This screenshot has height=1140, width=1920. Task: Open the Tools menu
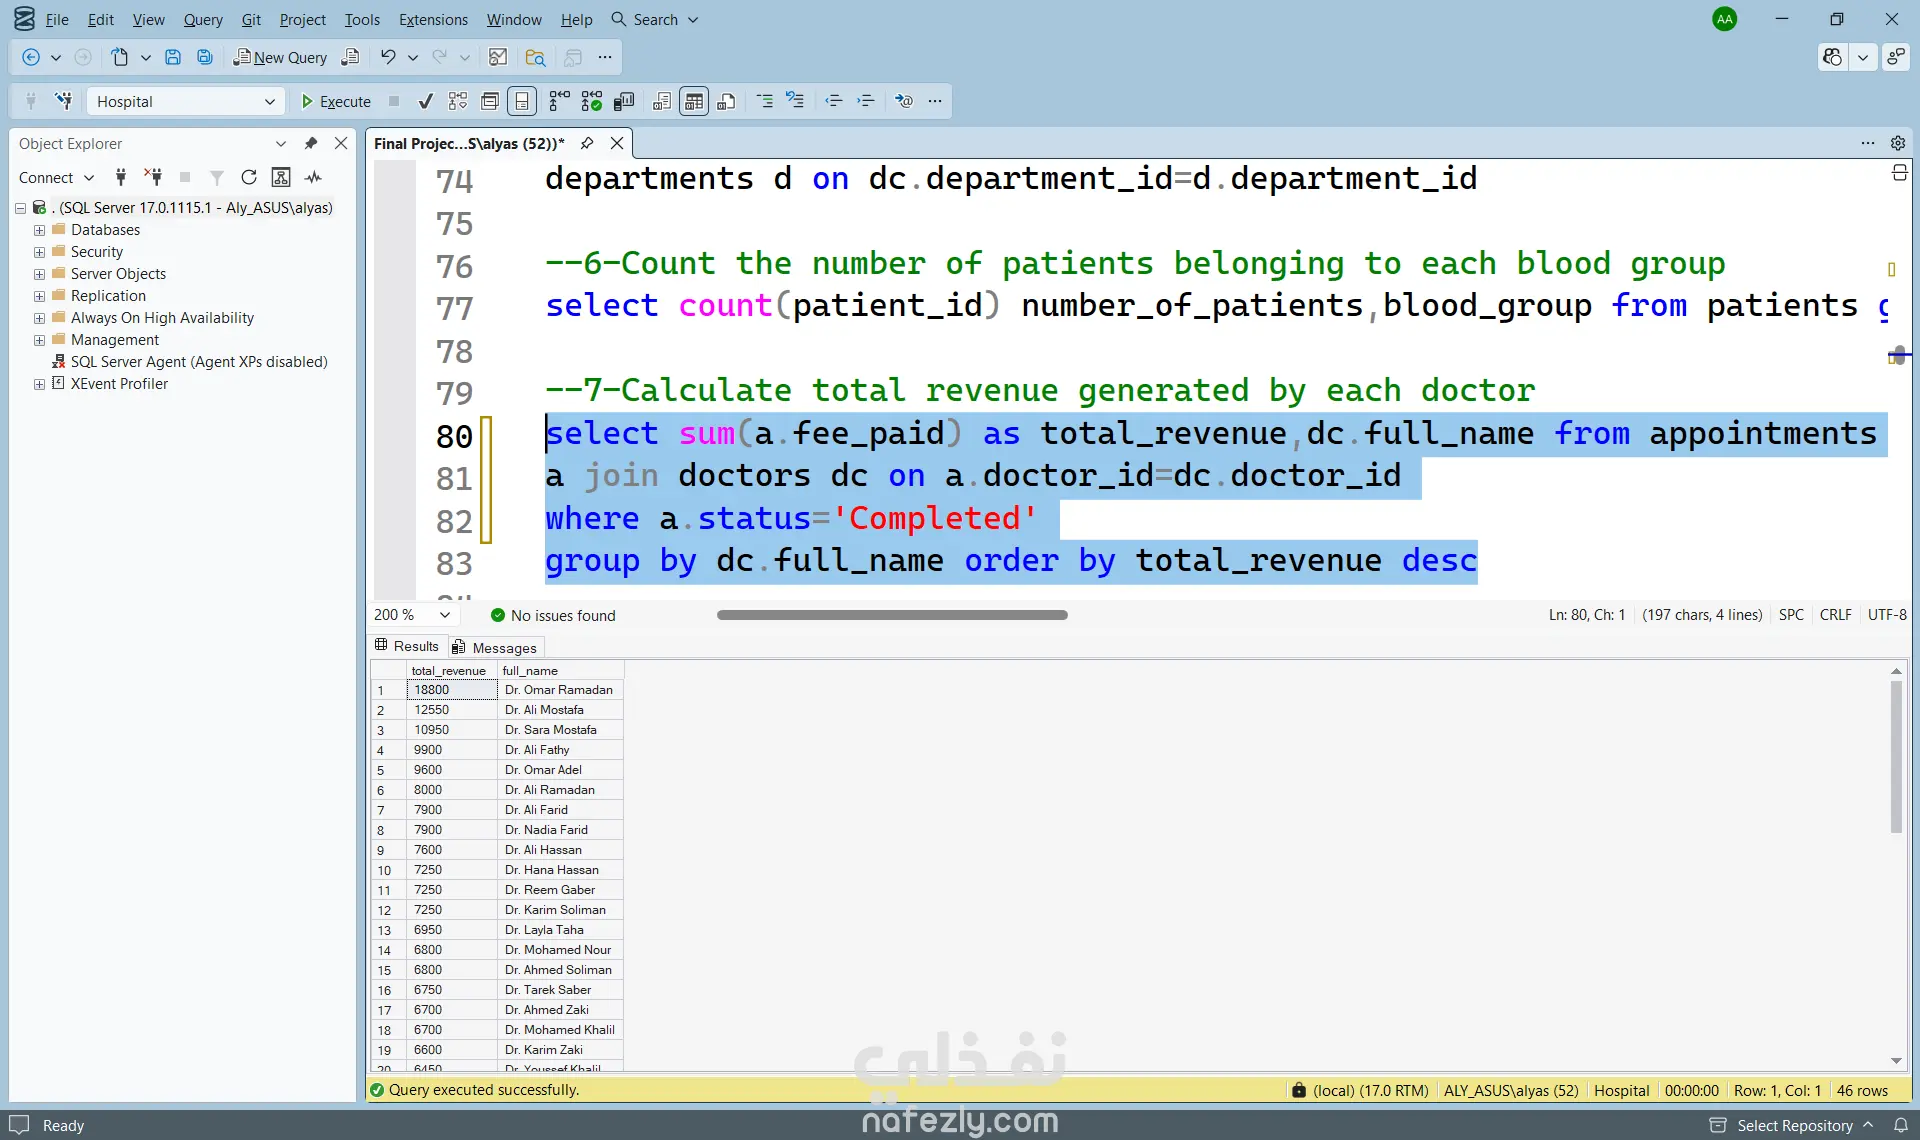(362, 19)
